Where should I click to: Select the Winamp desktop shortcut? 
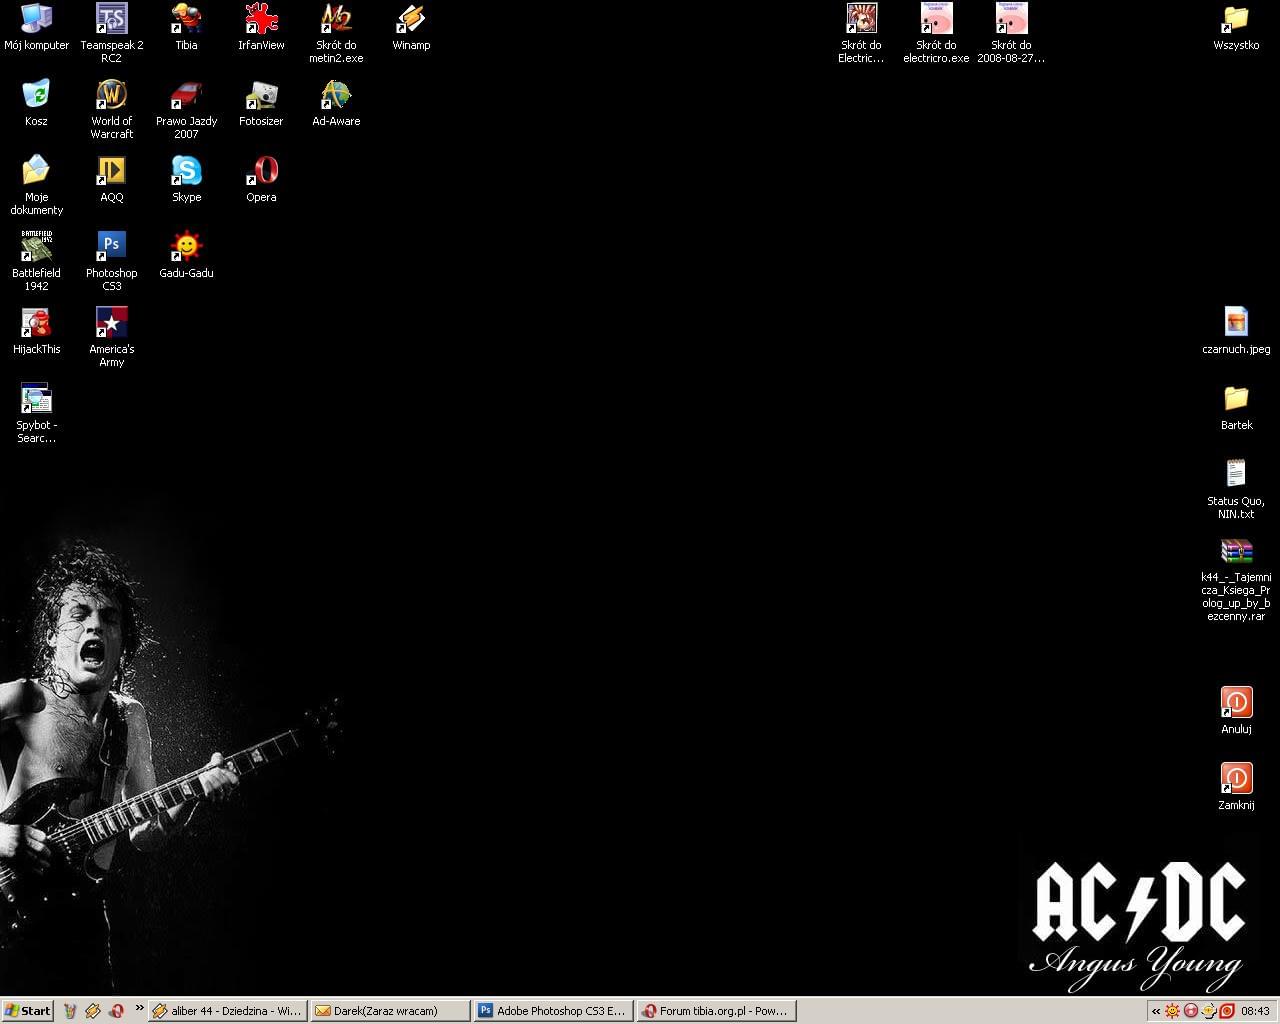pos(411,27)
